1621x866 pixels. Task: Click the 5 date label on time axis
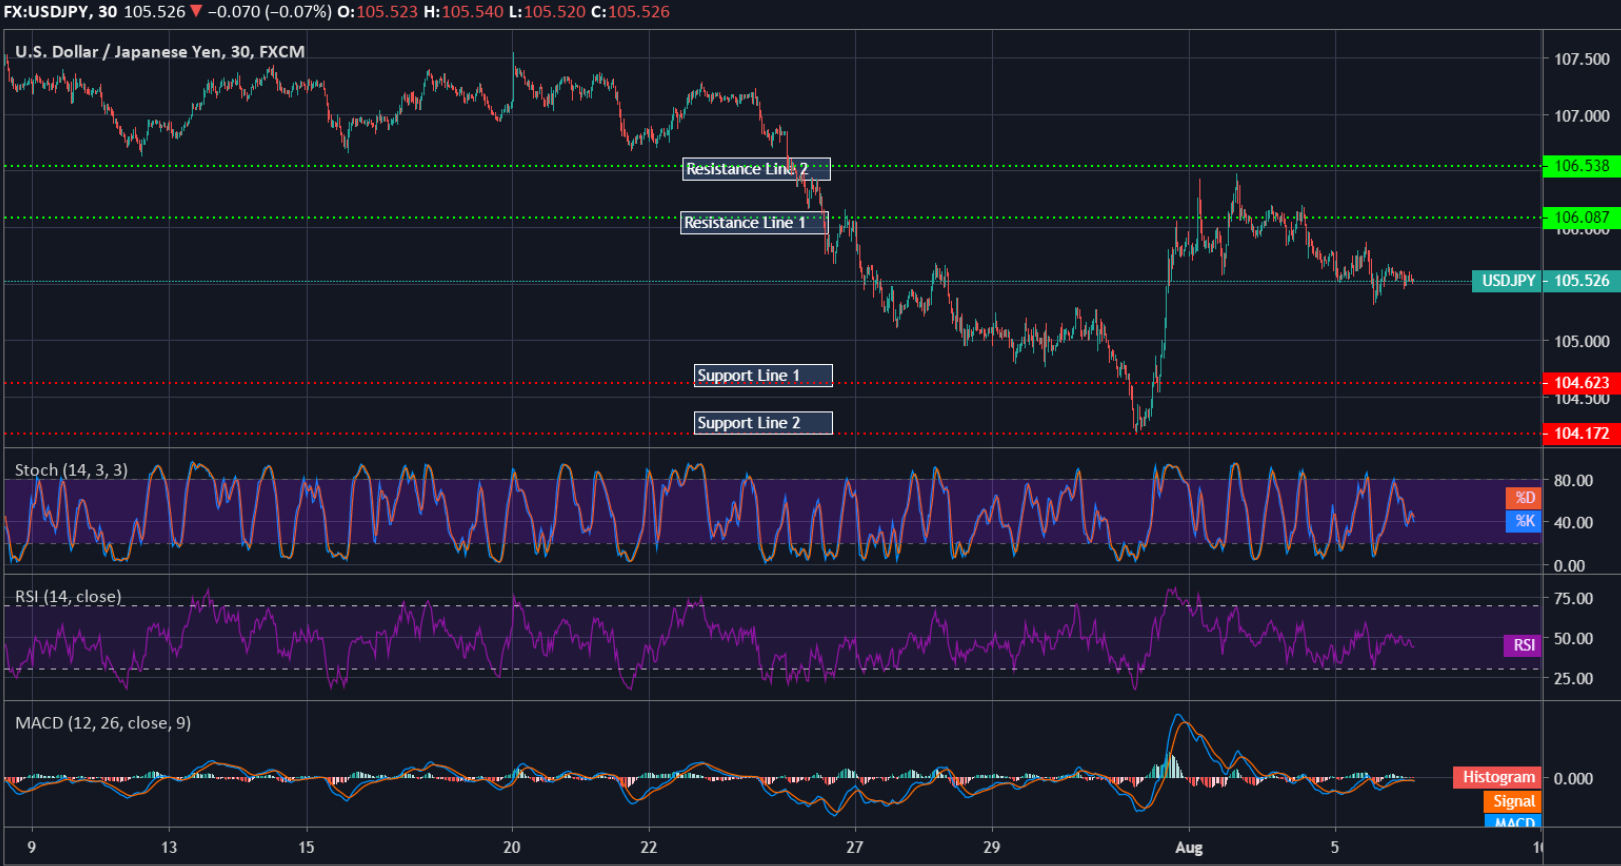tap(1334, 848)
